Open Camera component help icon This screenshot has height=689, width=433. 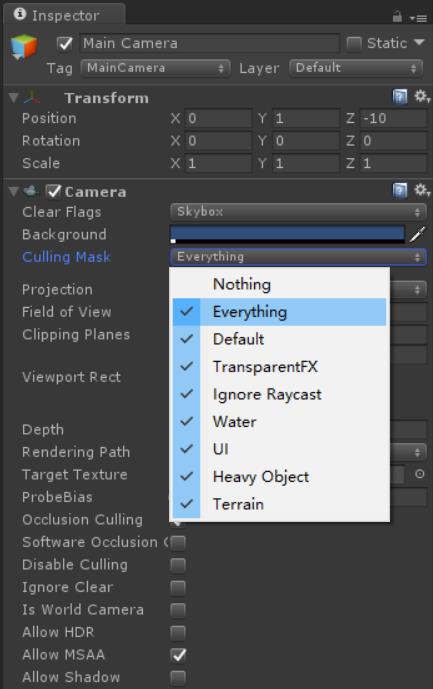(400, 191)
